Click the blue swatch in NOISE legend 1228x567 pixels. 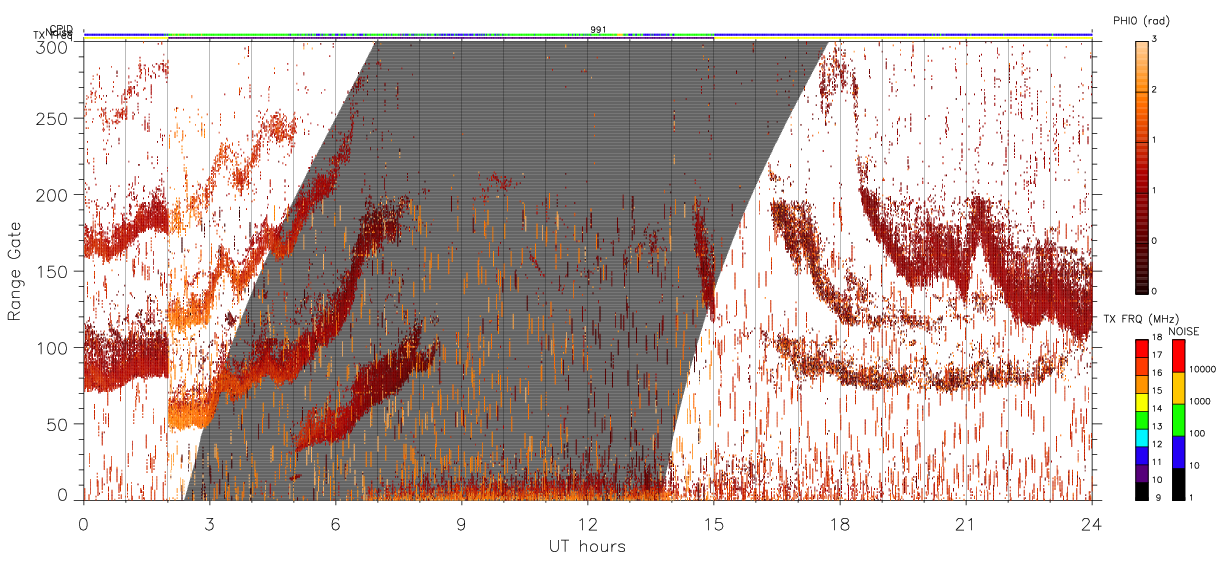(x=1177, y=452)
